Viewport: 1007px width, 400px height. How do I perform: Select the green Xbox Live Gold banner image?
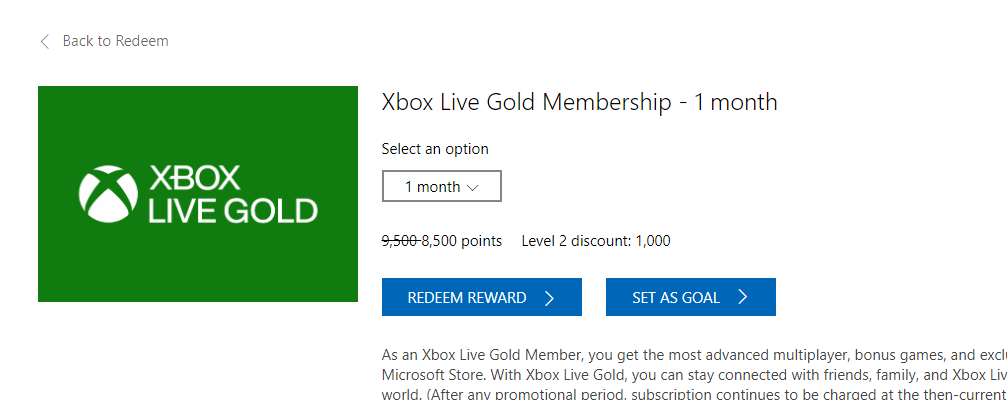click(x=198, y=194)
